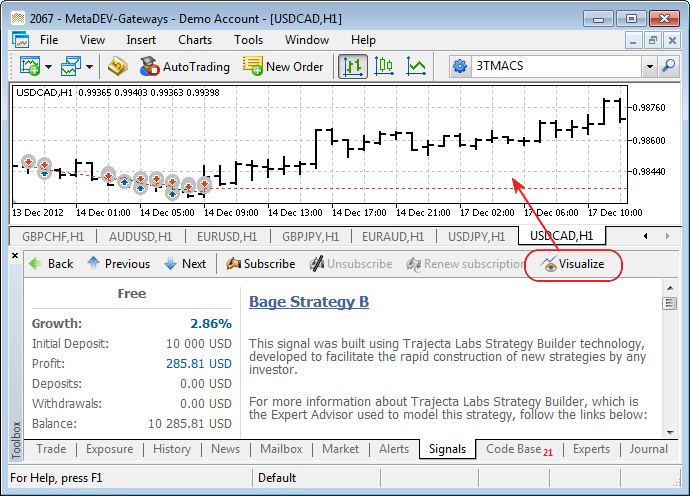Viewport: 690px width, 496px height.
Task: Open the Charts menu
Action: click(195, 40)
